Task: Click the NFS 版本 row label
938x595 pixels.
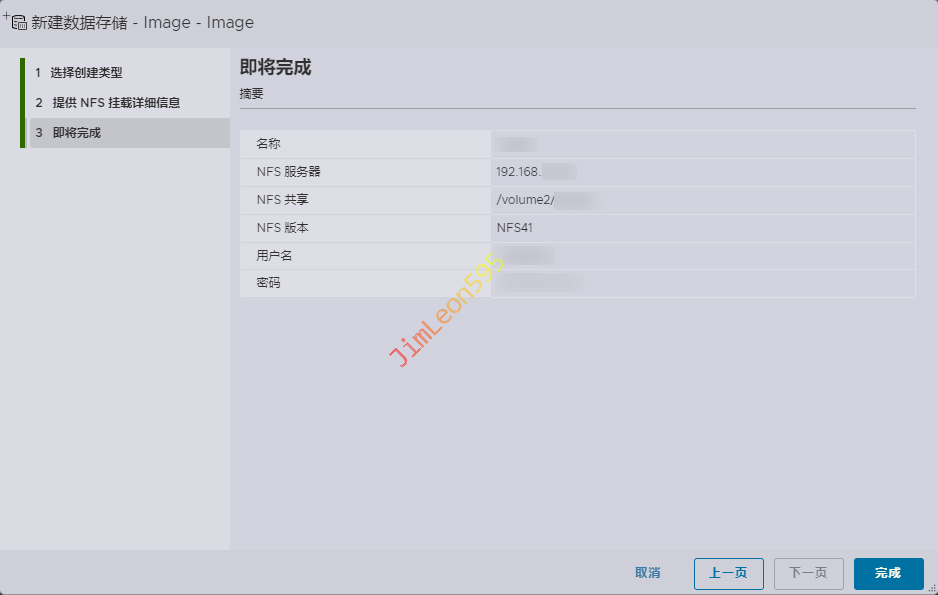Action: click(x=282, y=228)
